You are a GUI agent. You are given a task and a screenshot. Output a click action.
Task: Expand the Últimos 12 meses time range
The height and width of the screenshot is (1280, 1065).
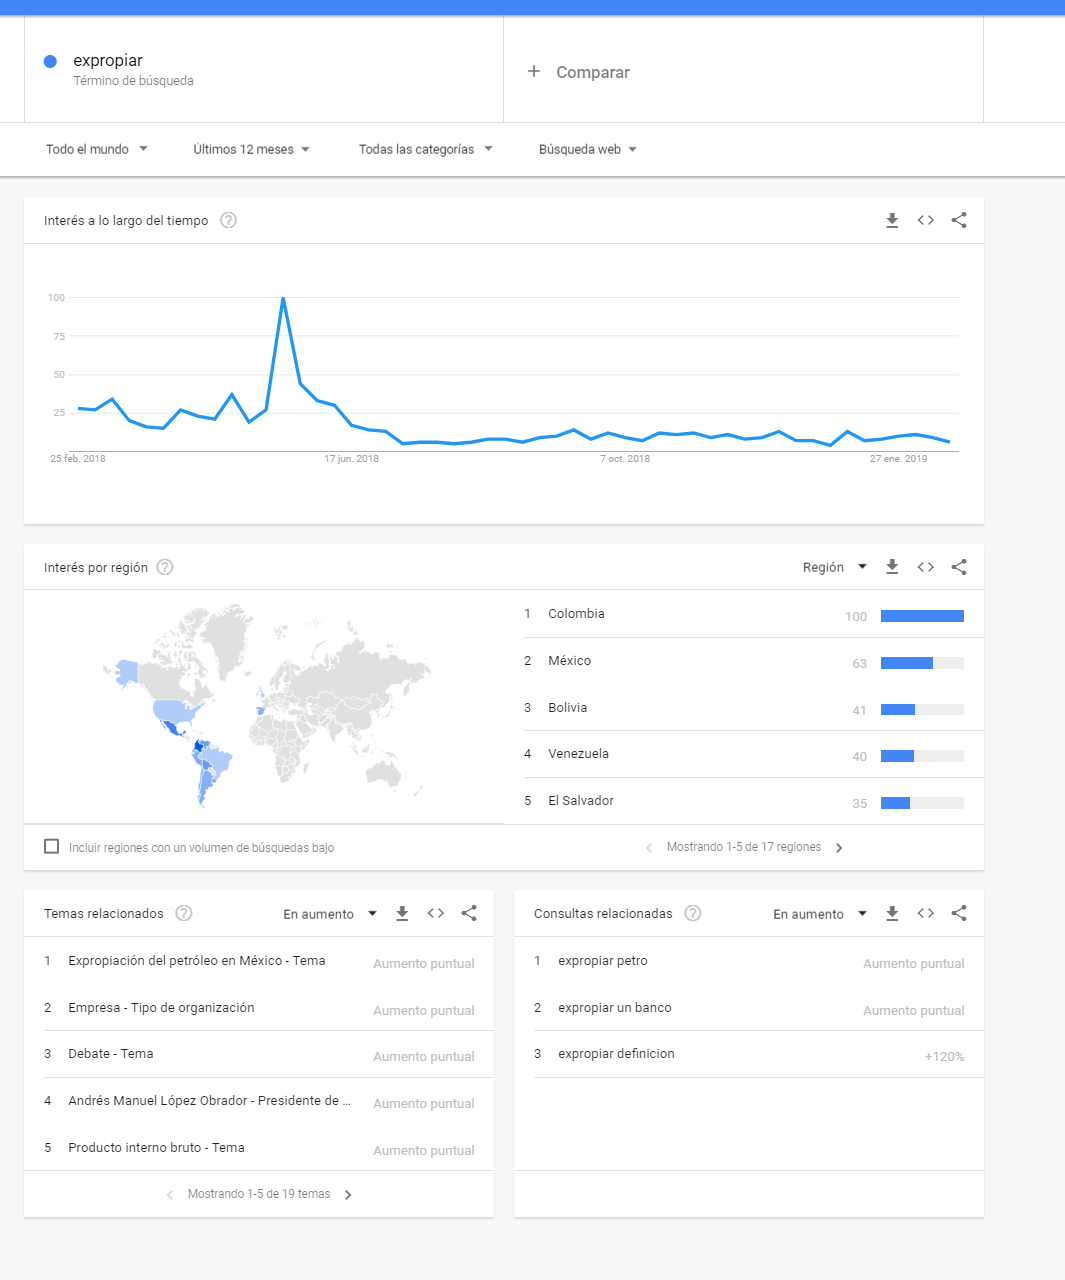tap(252, 149)
